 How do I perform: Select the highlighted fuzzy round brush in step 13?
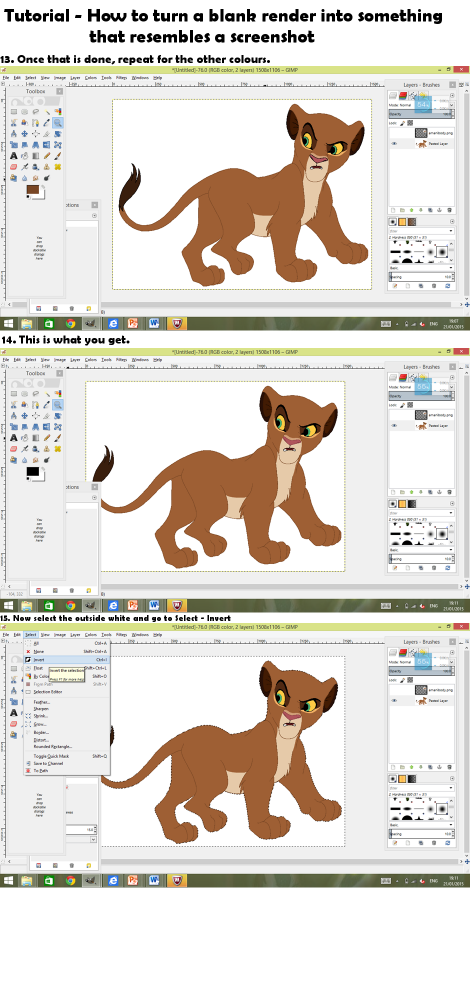pos(442,252)
